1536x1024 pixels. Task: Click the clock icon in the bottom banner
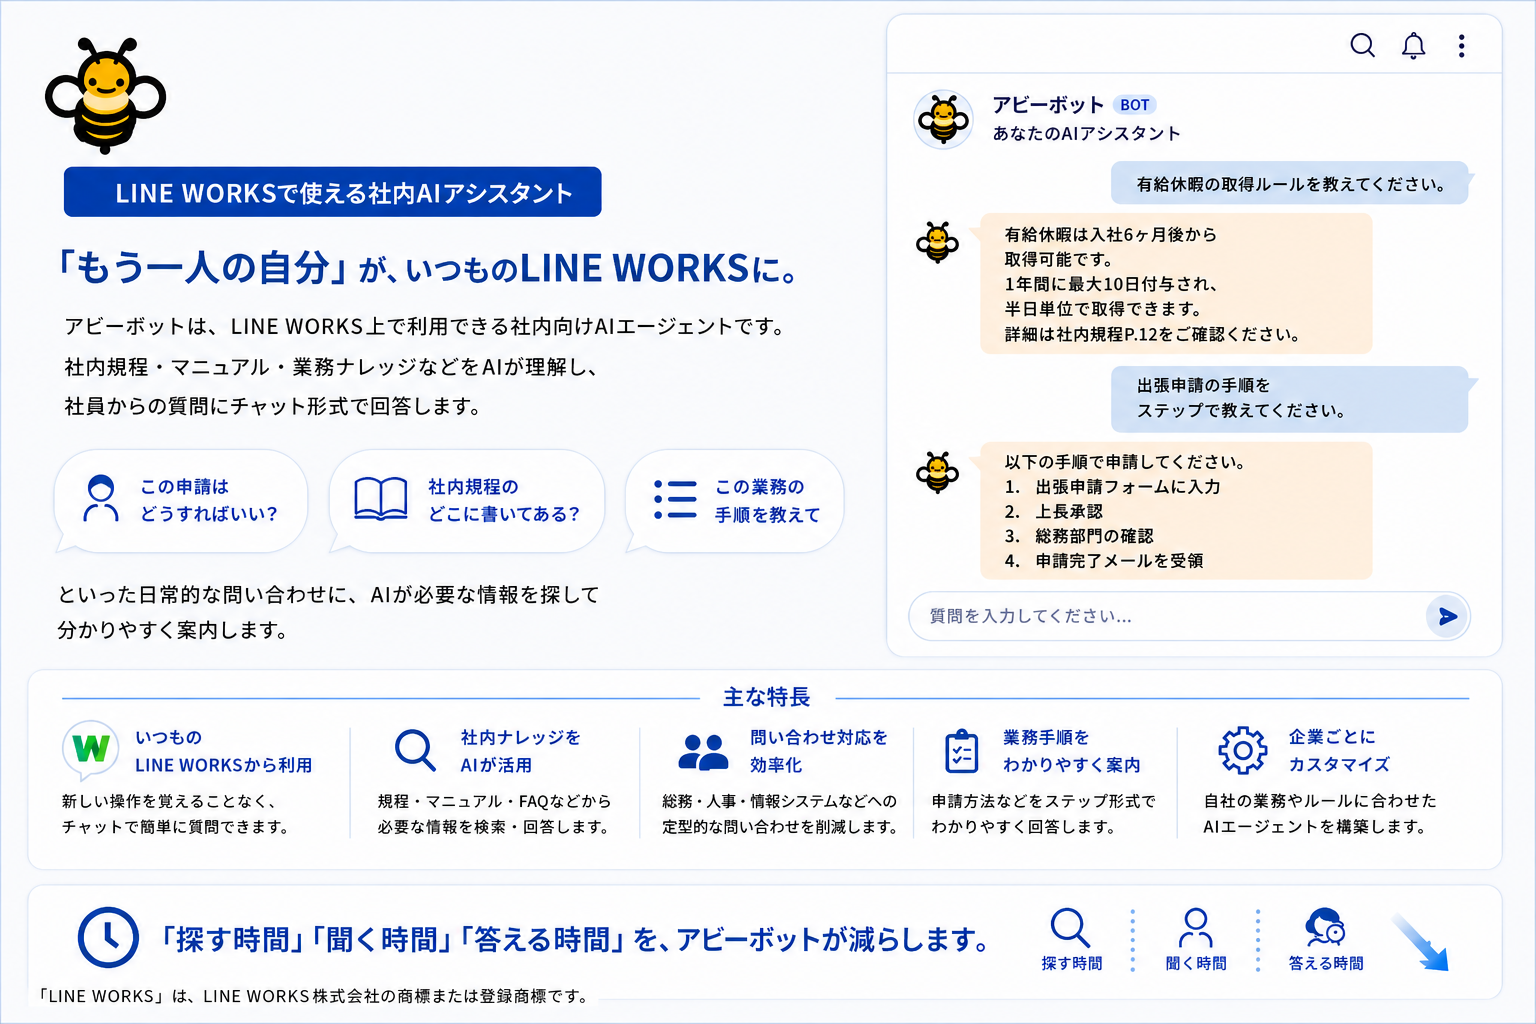(108, 937)
